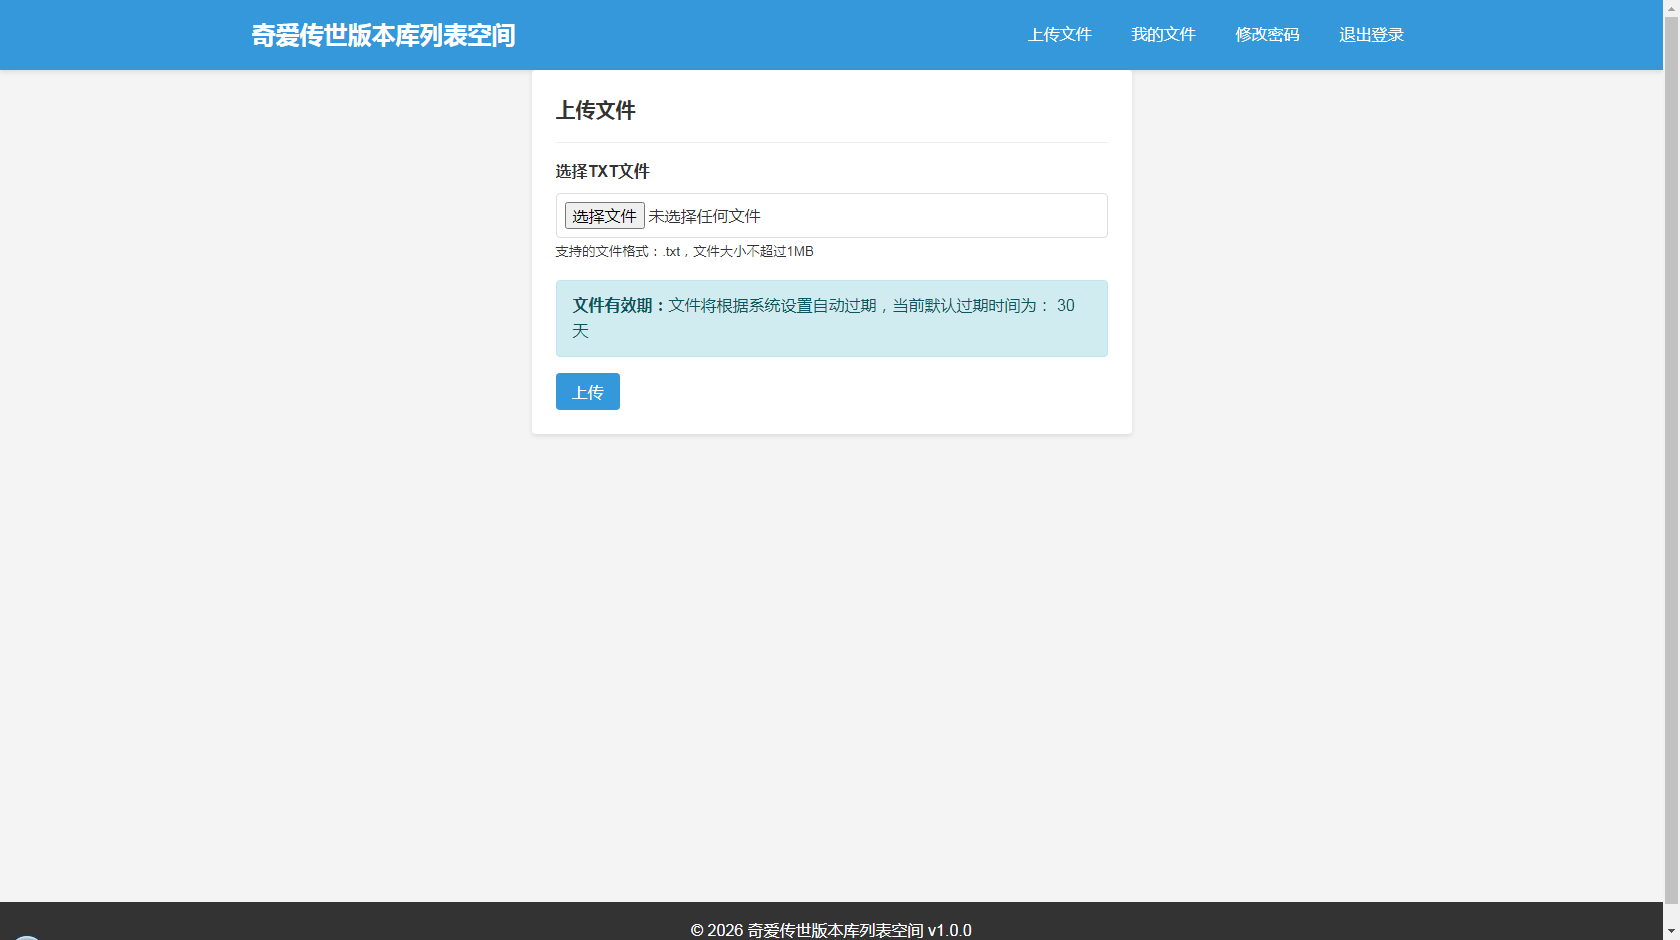
Task: Click the 支持的文件格式 help text
Action: (x=684, y=252)
